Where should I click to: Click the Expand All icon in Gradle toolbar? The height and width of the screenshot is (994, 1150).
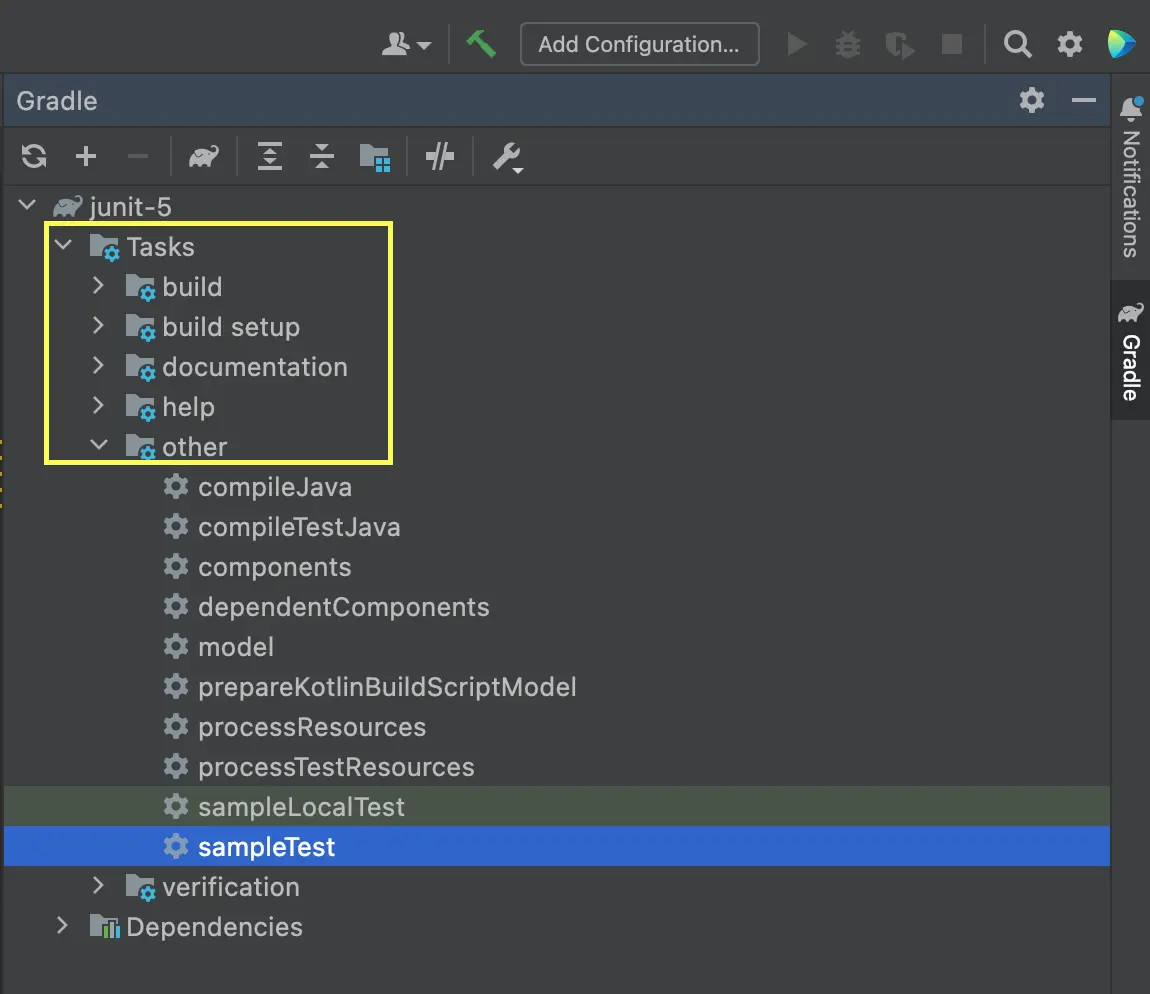point(270,156)
